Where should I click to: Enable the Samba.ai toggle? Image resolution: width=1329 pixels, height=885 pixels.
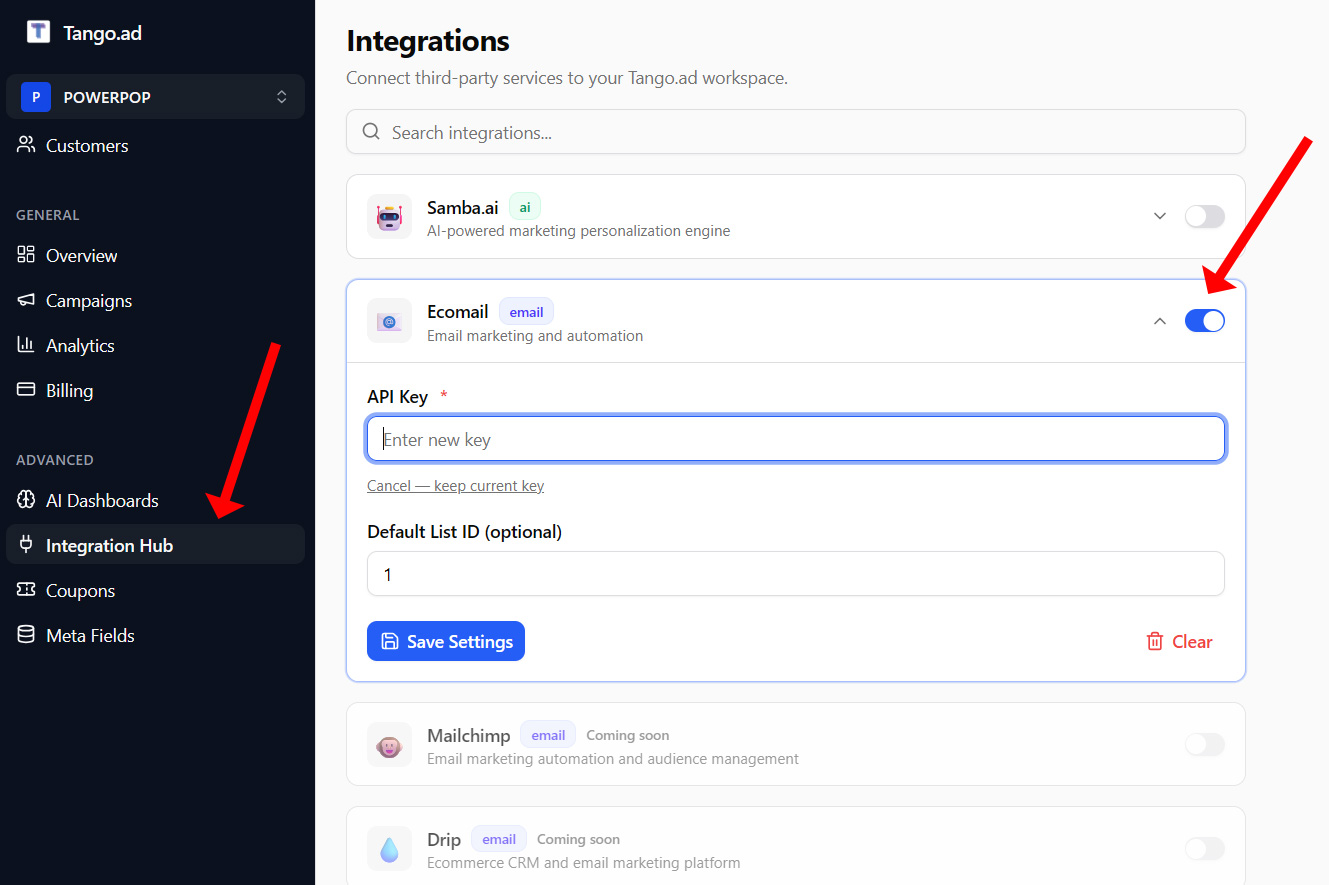click(x=1205, y=216)
